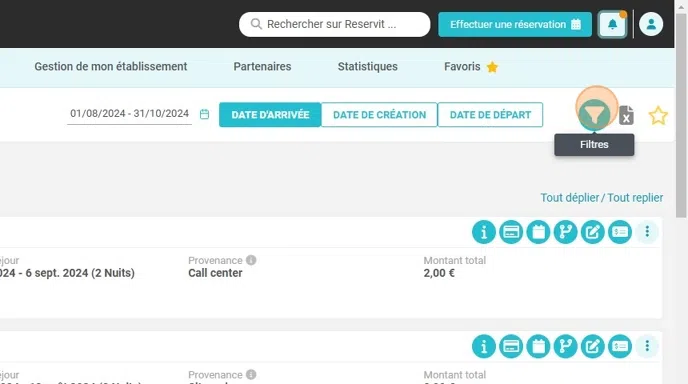Click branch icon on second reservation
Viewport: 688px width, 384px height.
pyautogui.click(x=566, y=346)
